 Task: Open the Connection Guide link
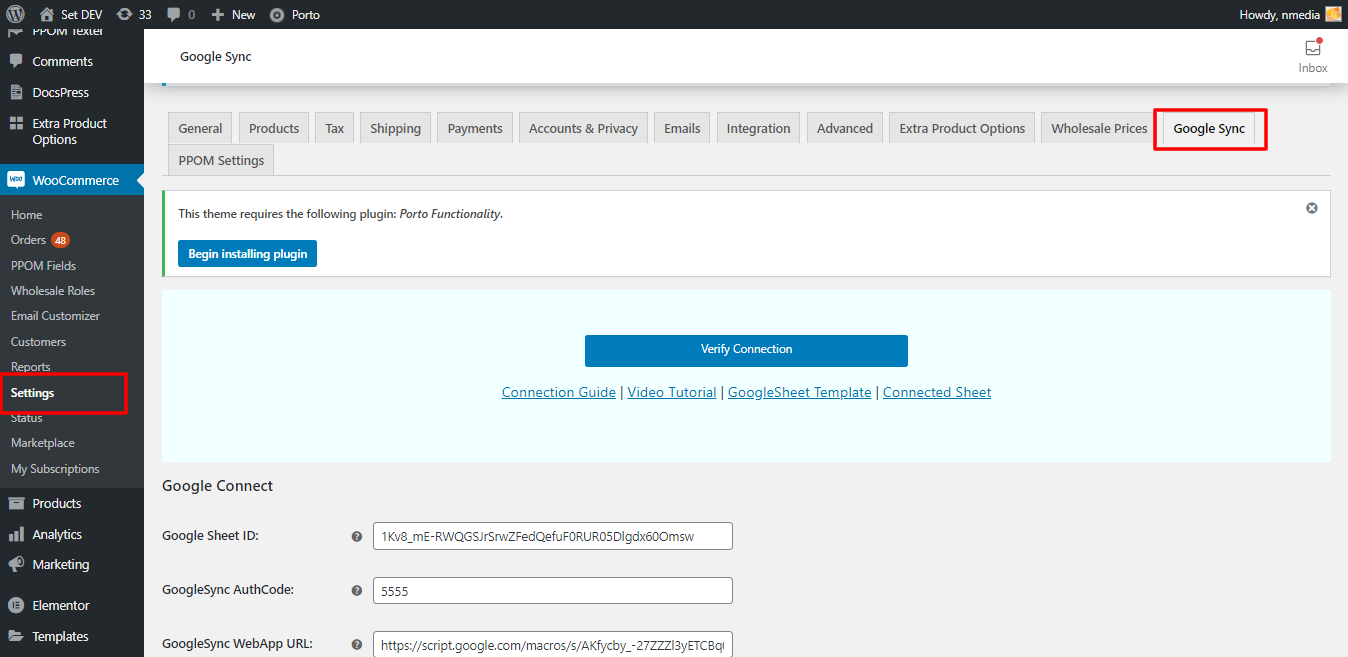pyautogui.click(x=559, y=392)
